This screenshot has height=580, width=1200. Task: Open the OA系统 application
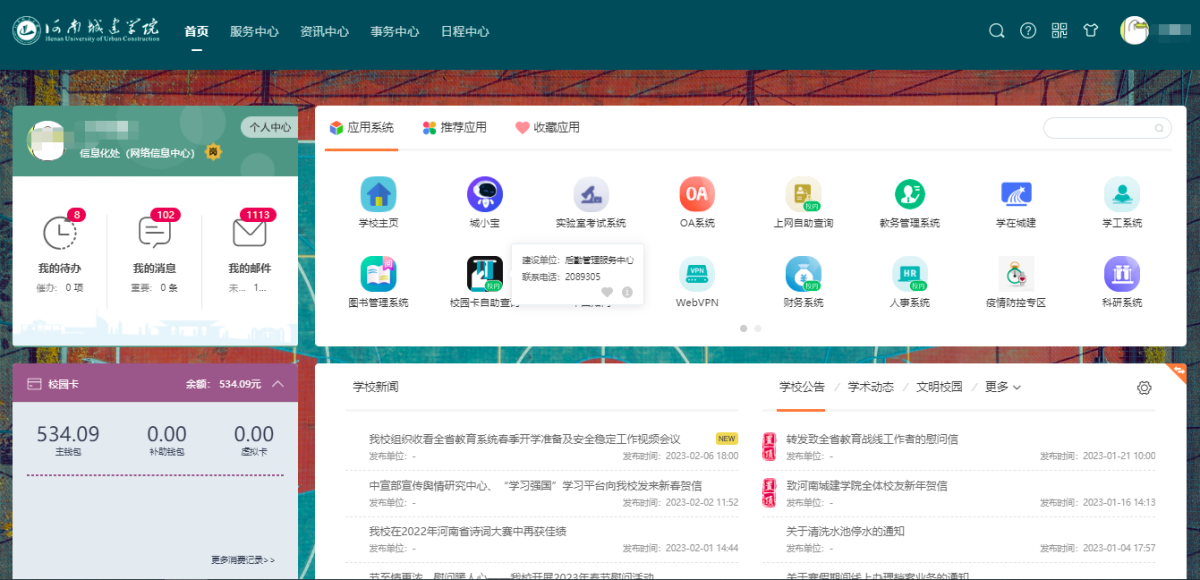click(x=697, y=194)
